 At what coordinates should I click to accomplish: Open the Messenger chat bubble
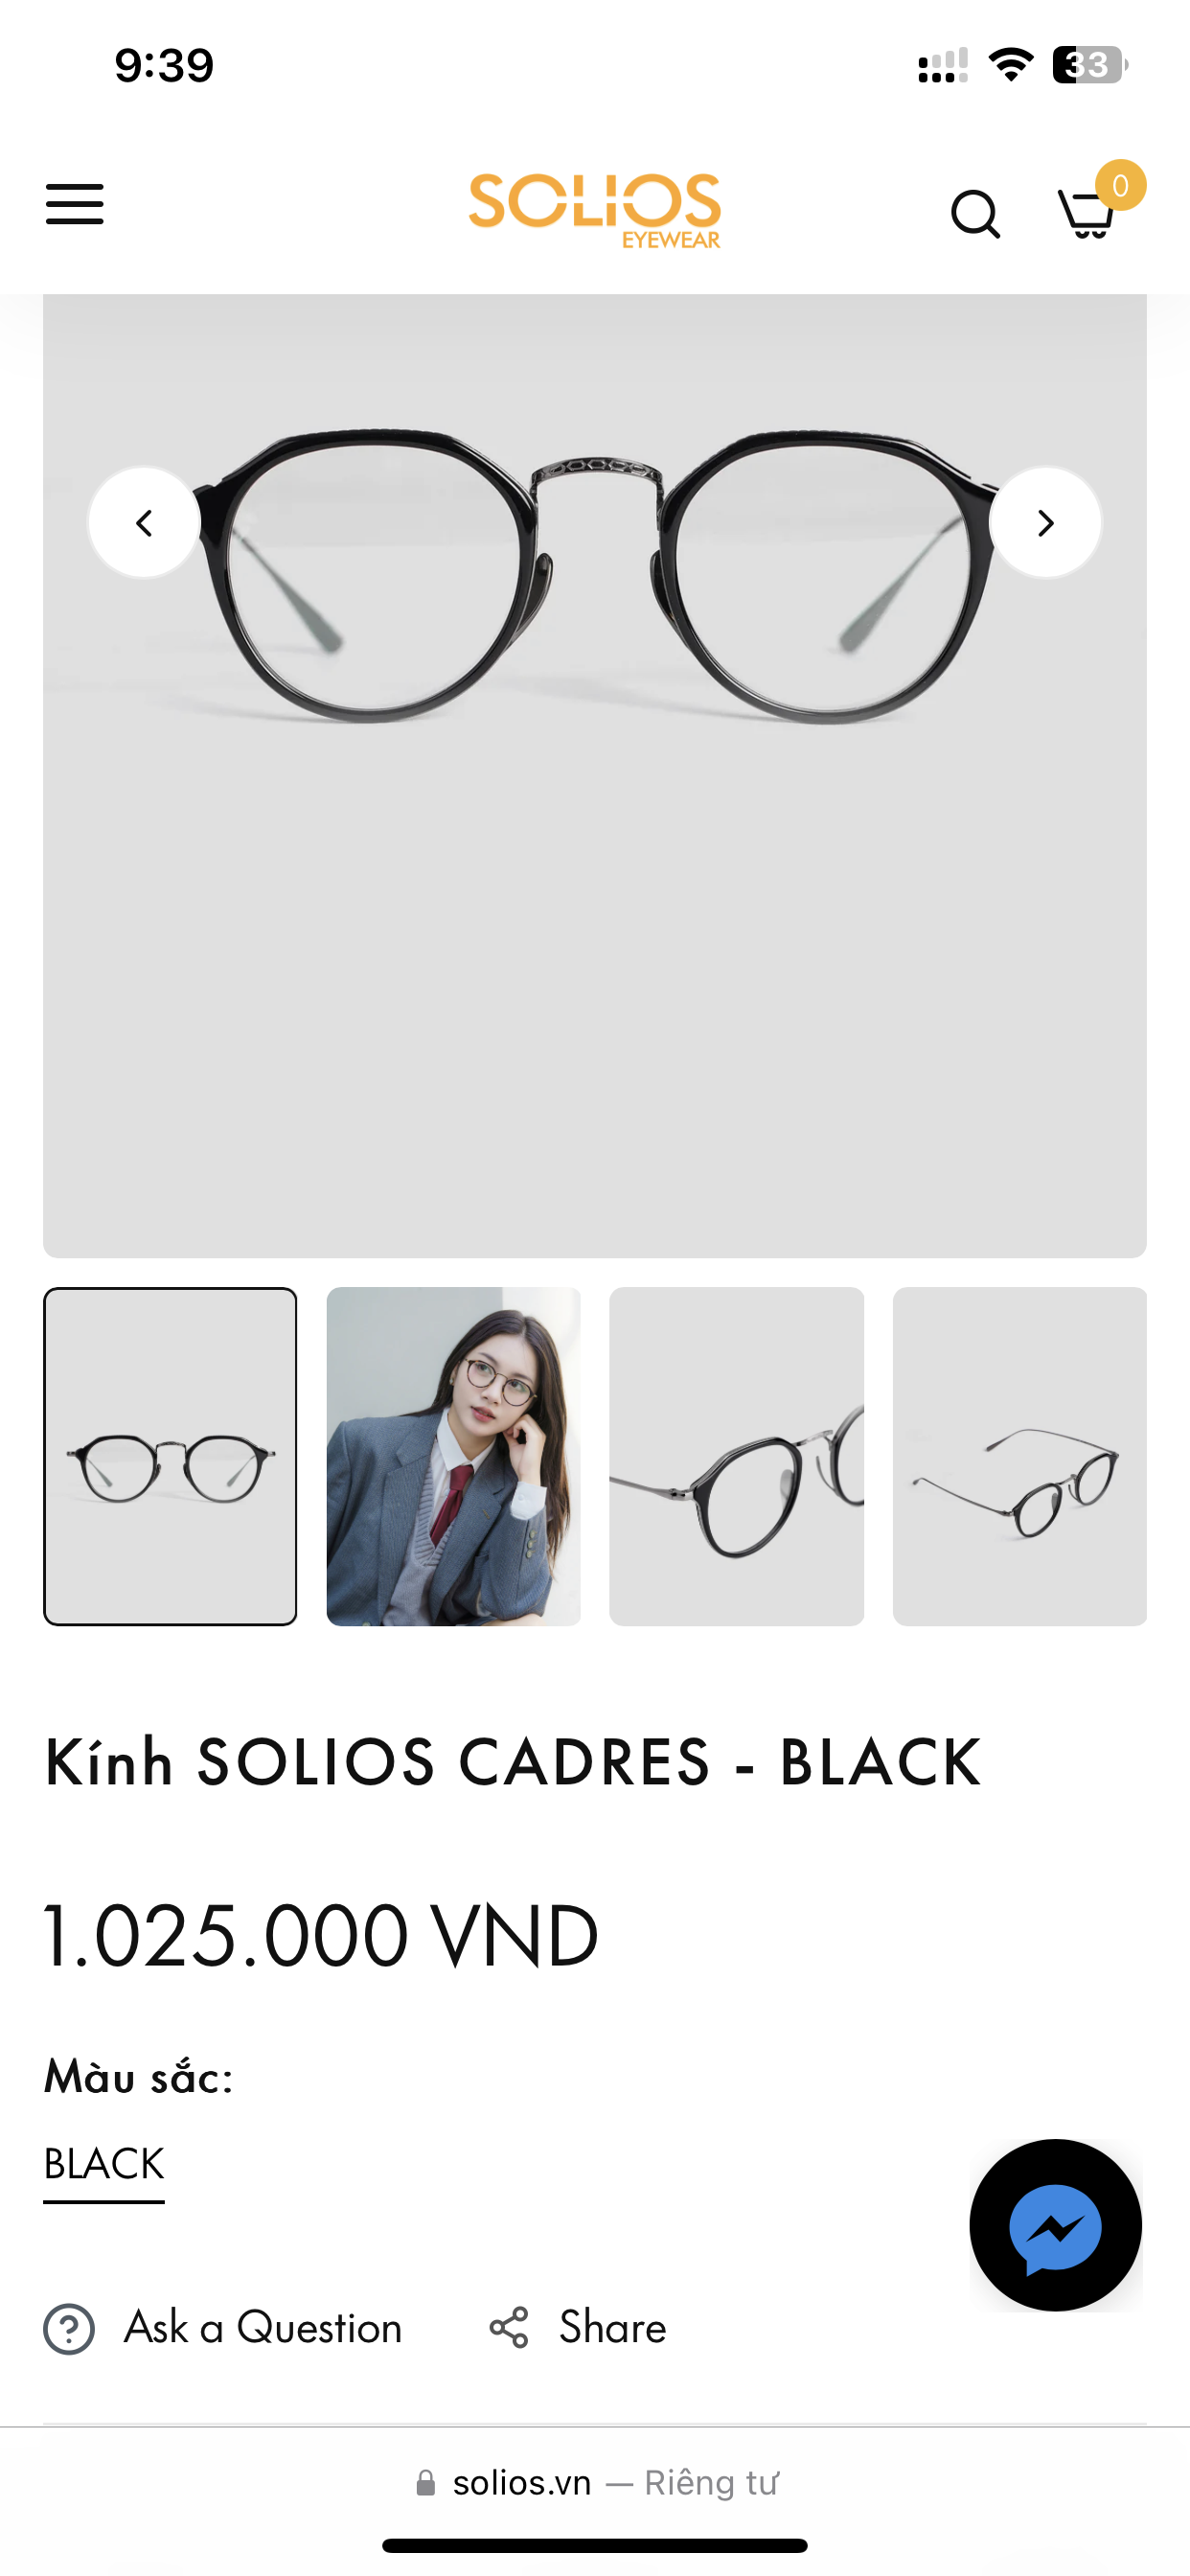point(1055,2224)
